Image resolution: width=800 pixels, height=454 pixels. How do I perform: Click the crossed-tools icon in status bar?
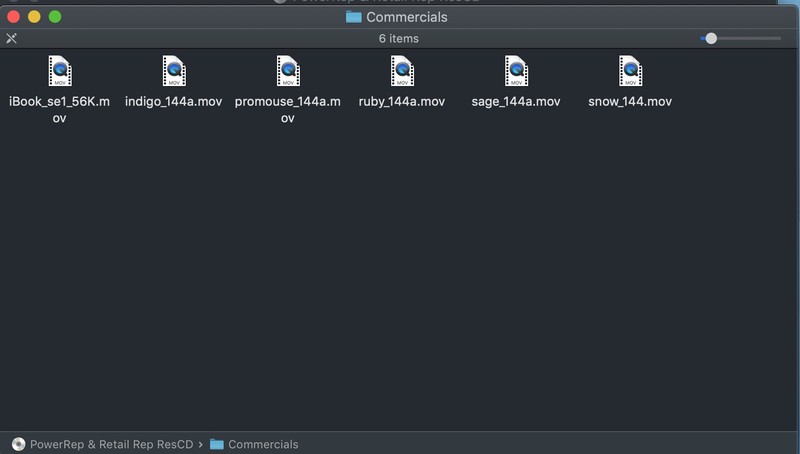(11, 38)
